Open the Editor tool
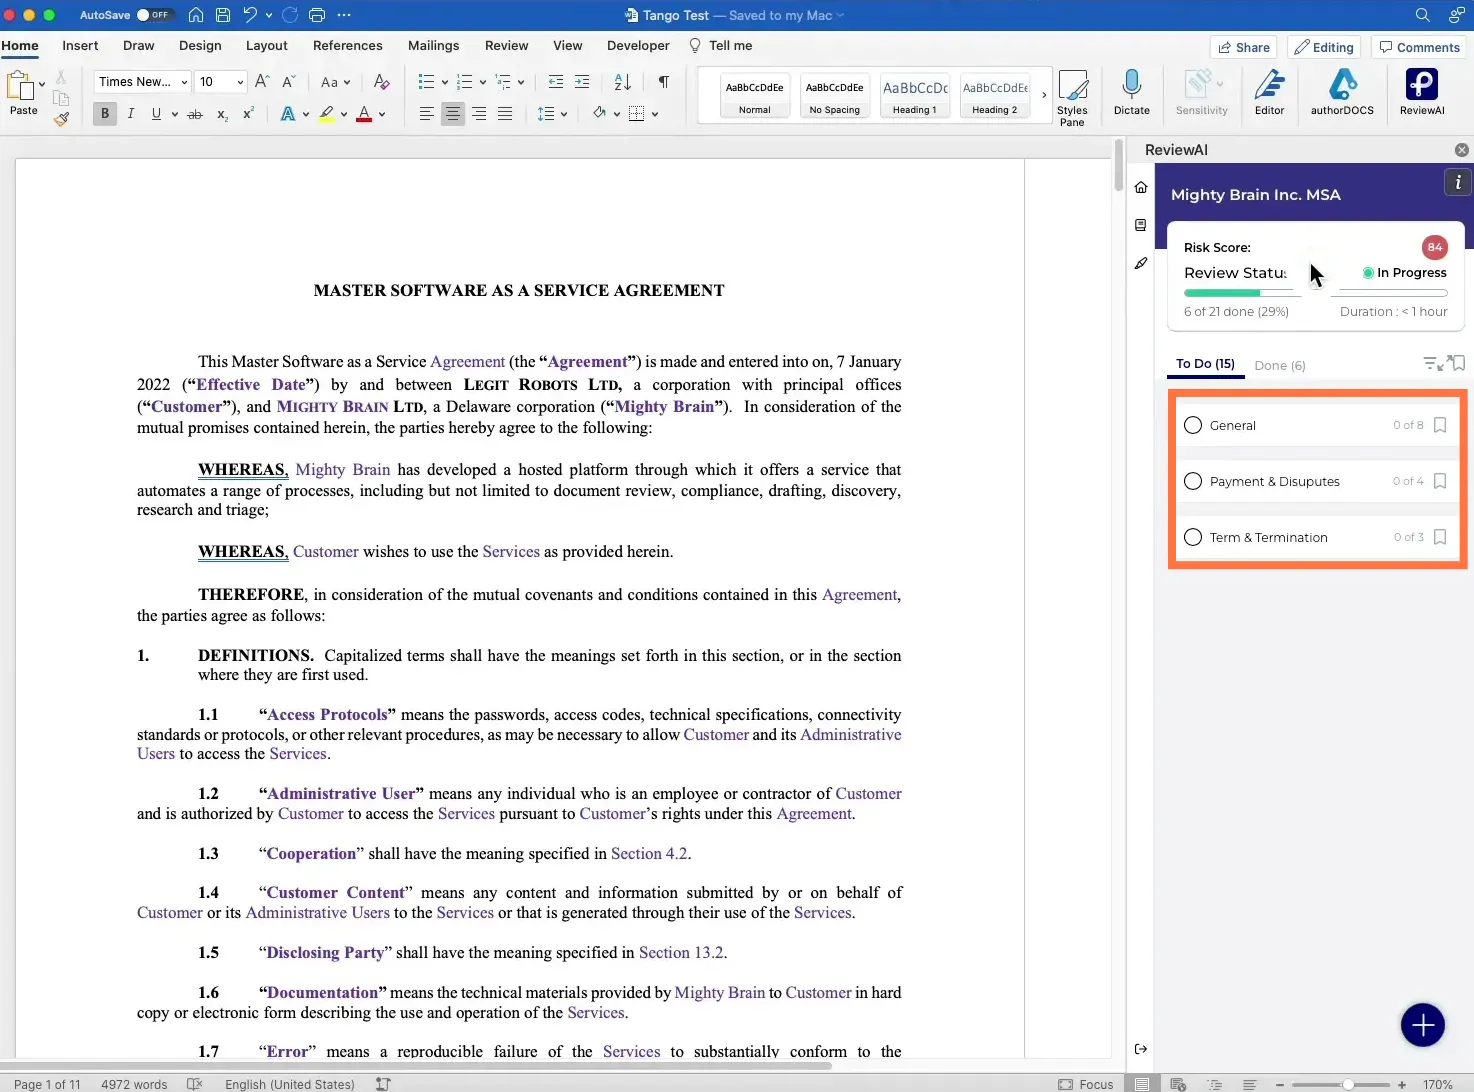This screenshot has width=1474, height=1092. (1269, 91)
